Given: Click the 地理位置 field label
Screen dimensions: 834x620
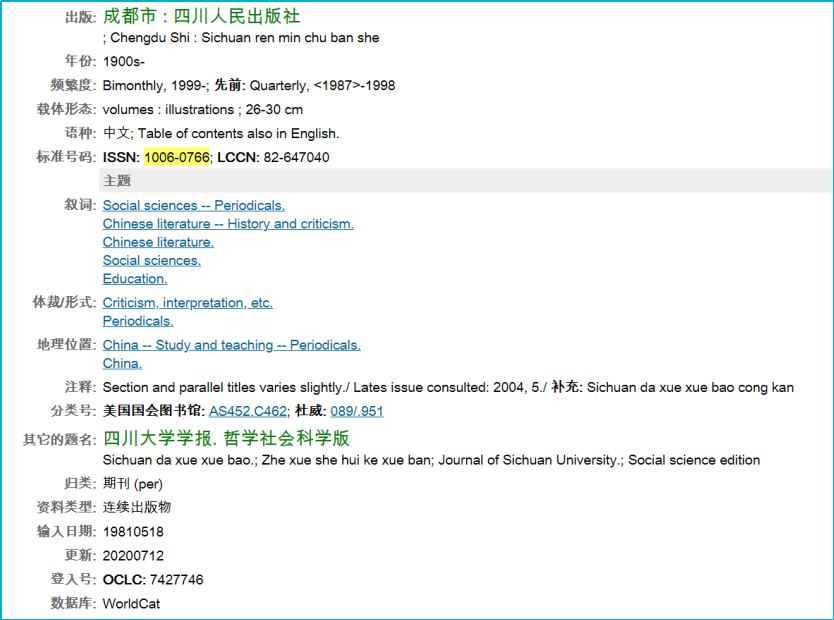Looking at the screenshot, I should 66,345.
